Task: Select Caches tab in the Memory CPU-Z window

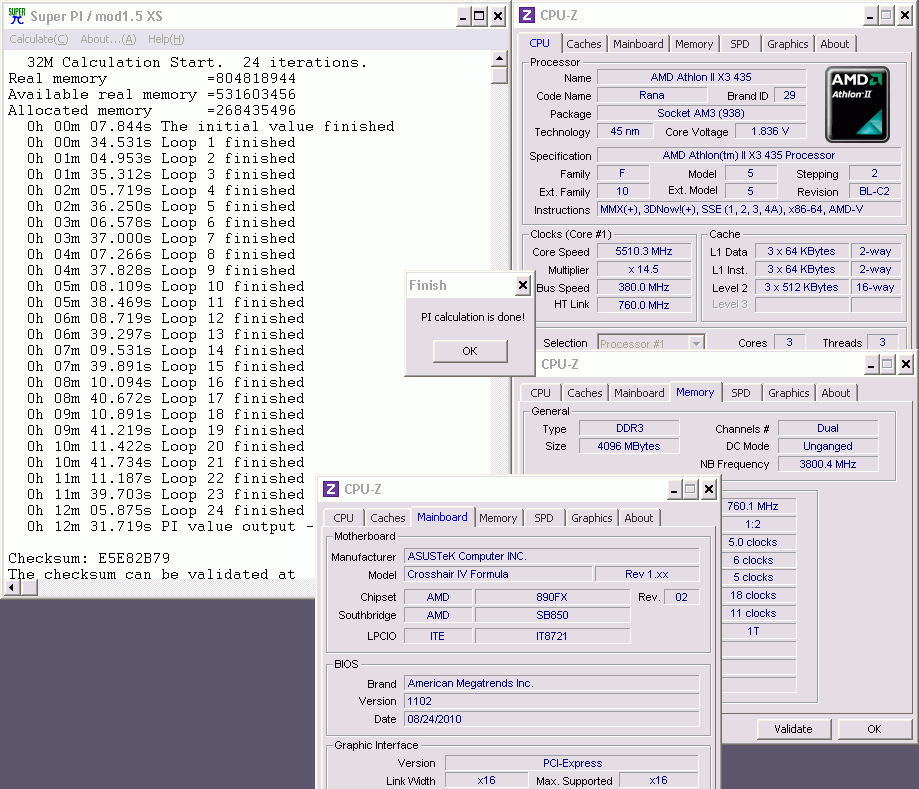Action: click(584, 393)
